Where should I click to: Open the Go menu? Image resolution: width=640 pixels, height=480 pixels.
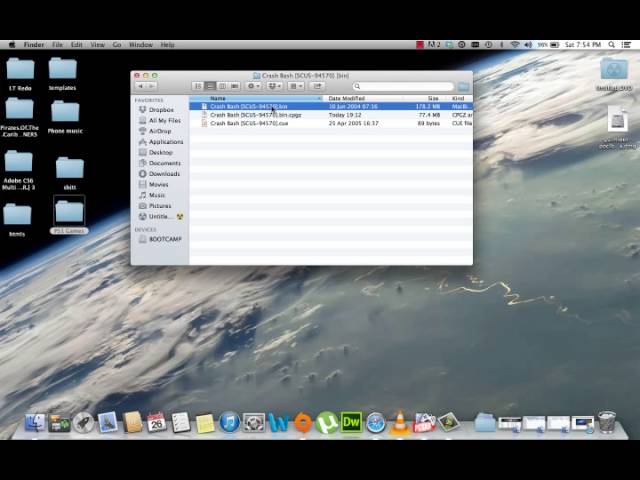117,45
